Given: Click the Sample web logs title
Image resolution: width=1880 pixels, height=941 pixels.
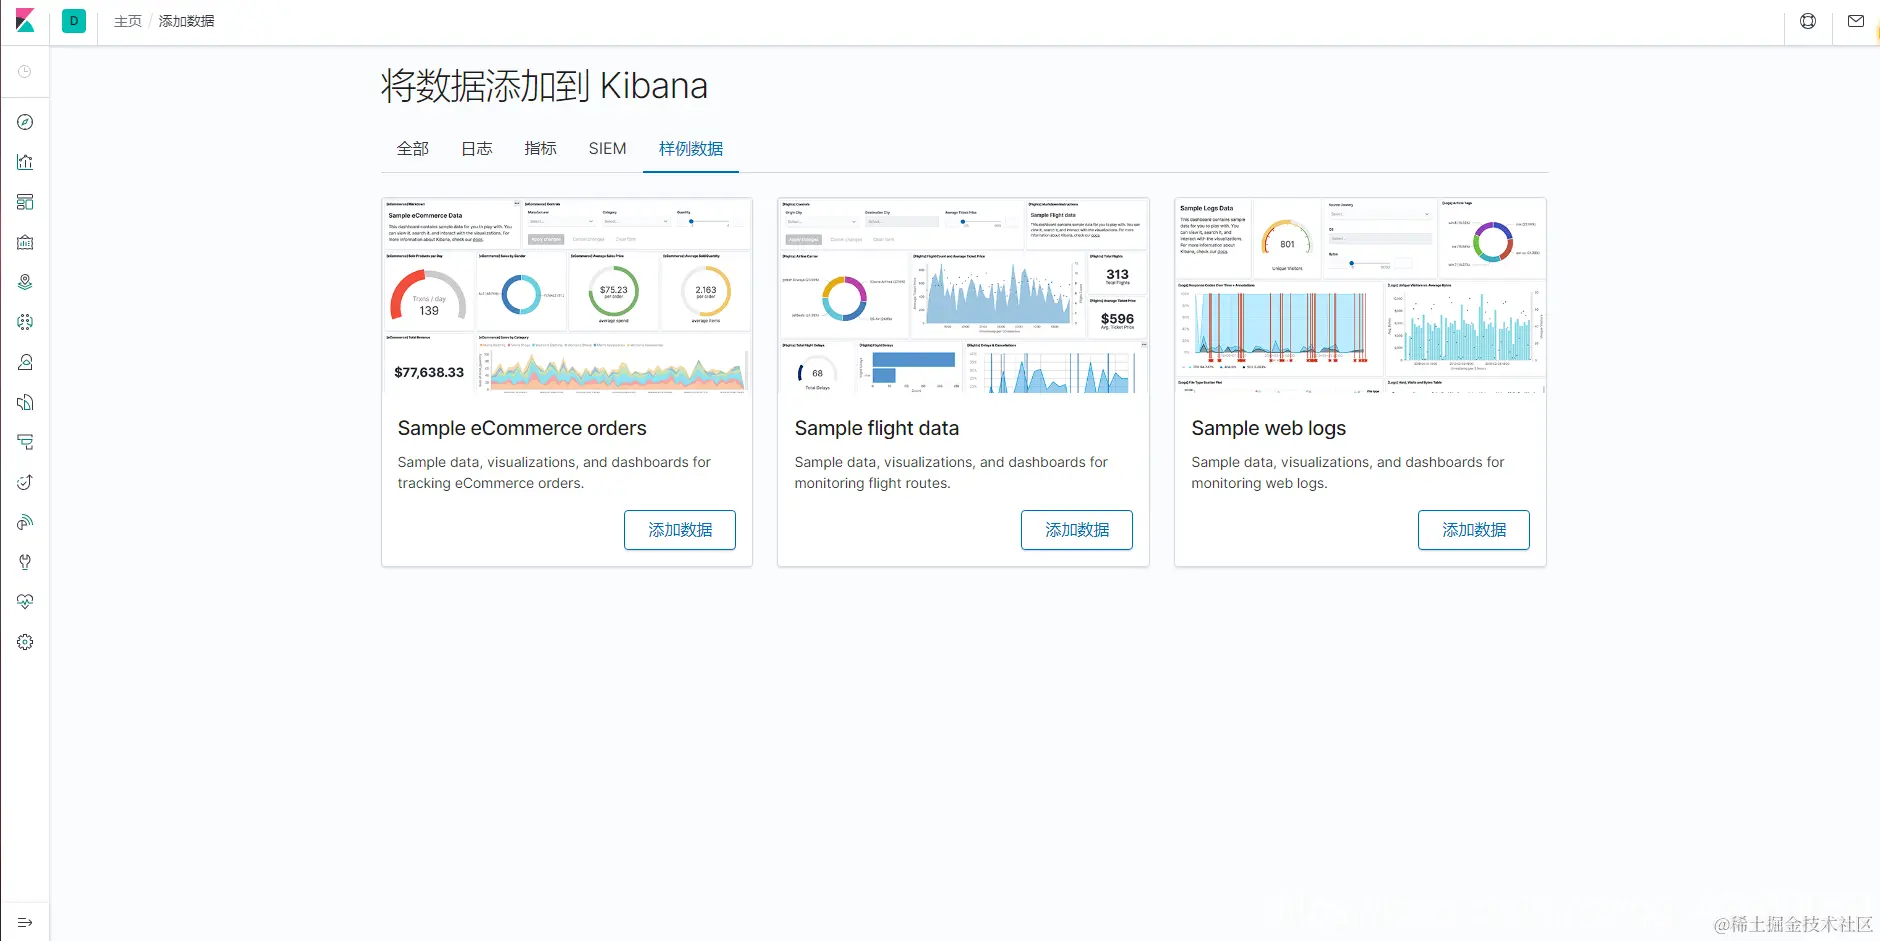Looking at the screenshot, I should click(1269, 428).
